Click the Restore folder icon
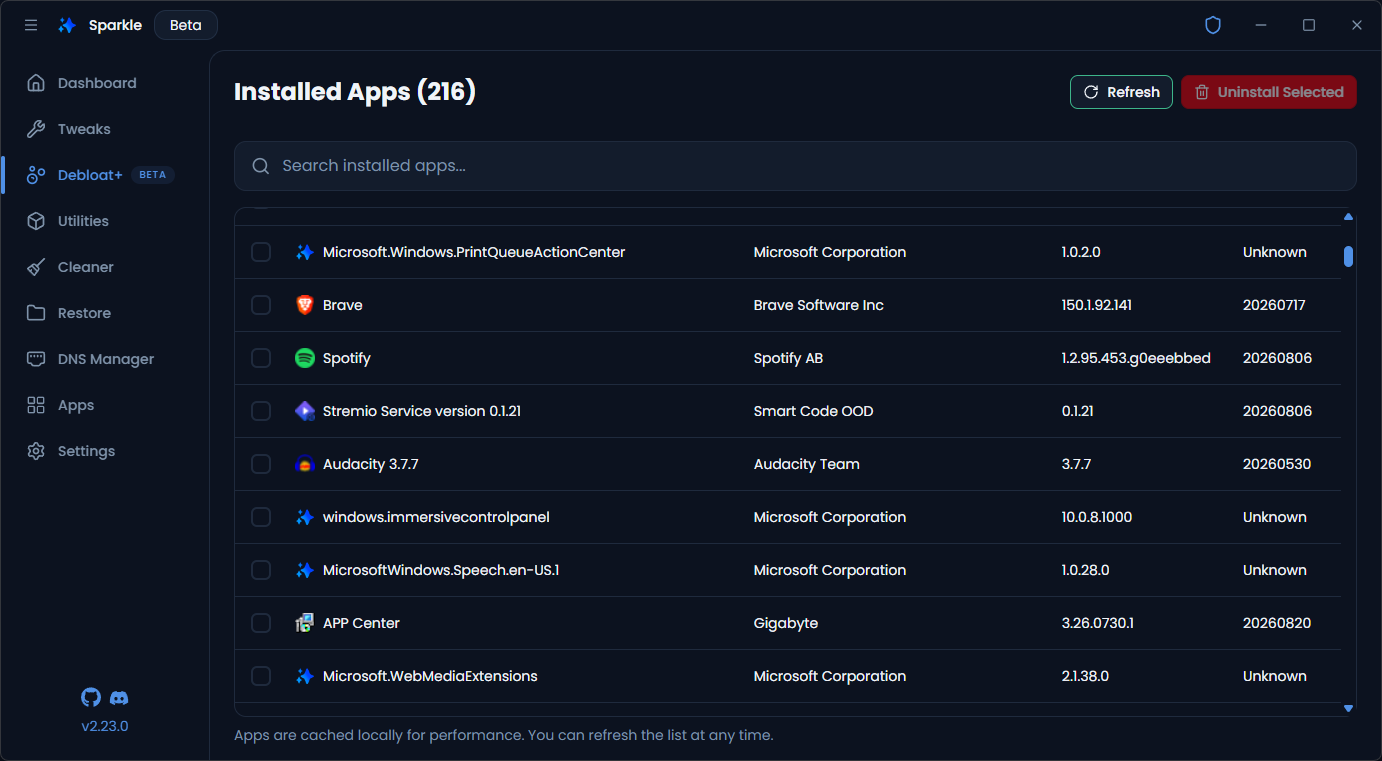This screenshot has width=1382, height=761. [x=36, y=313]
